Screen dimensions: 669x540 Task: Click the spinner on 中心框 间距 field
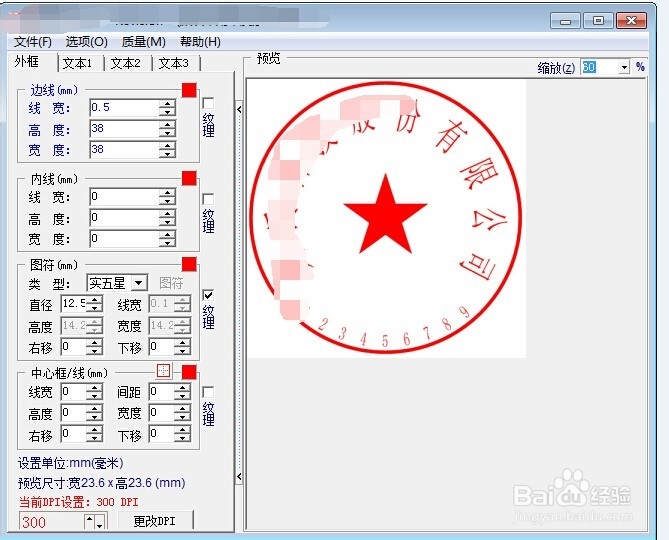(183, 392)
